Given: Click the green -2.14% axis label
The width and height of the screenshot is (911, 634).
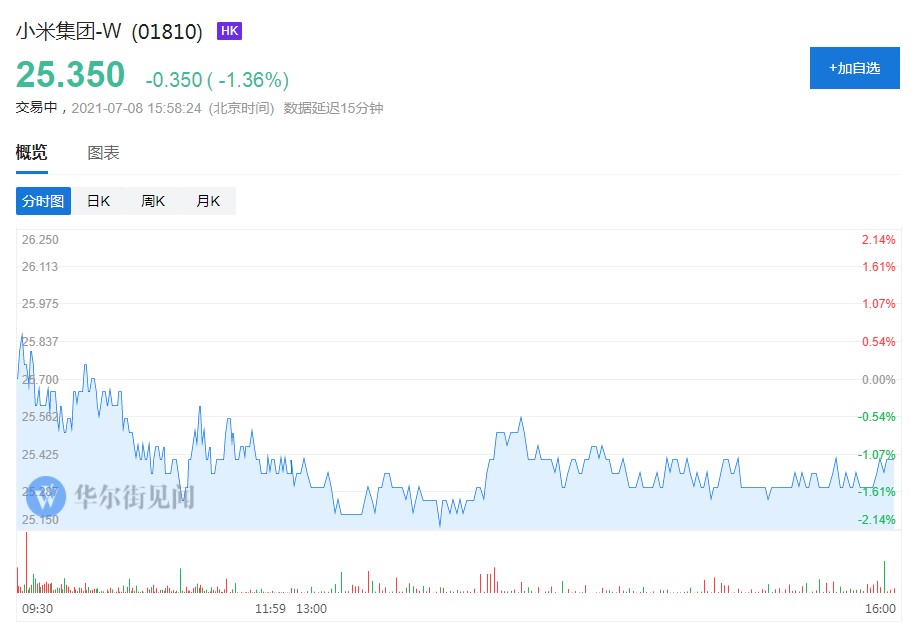Looking at the screenshot, I should click(877, 519).
